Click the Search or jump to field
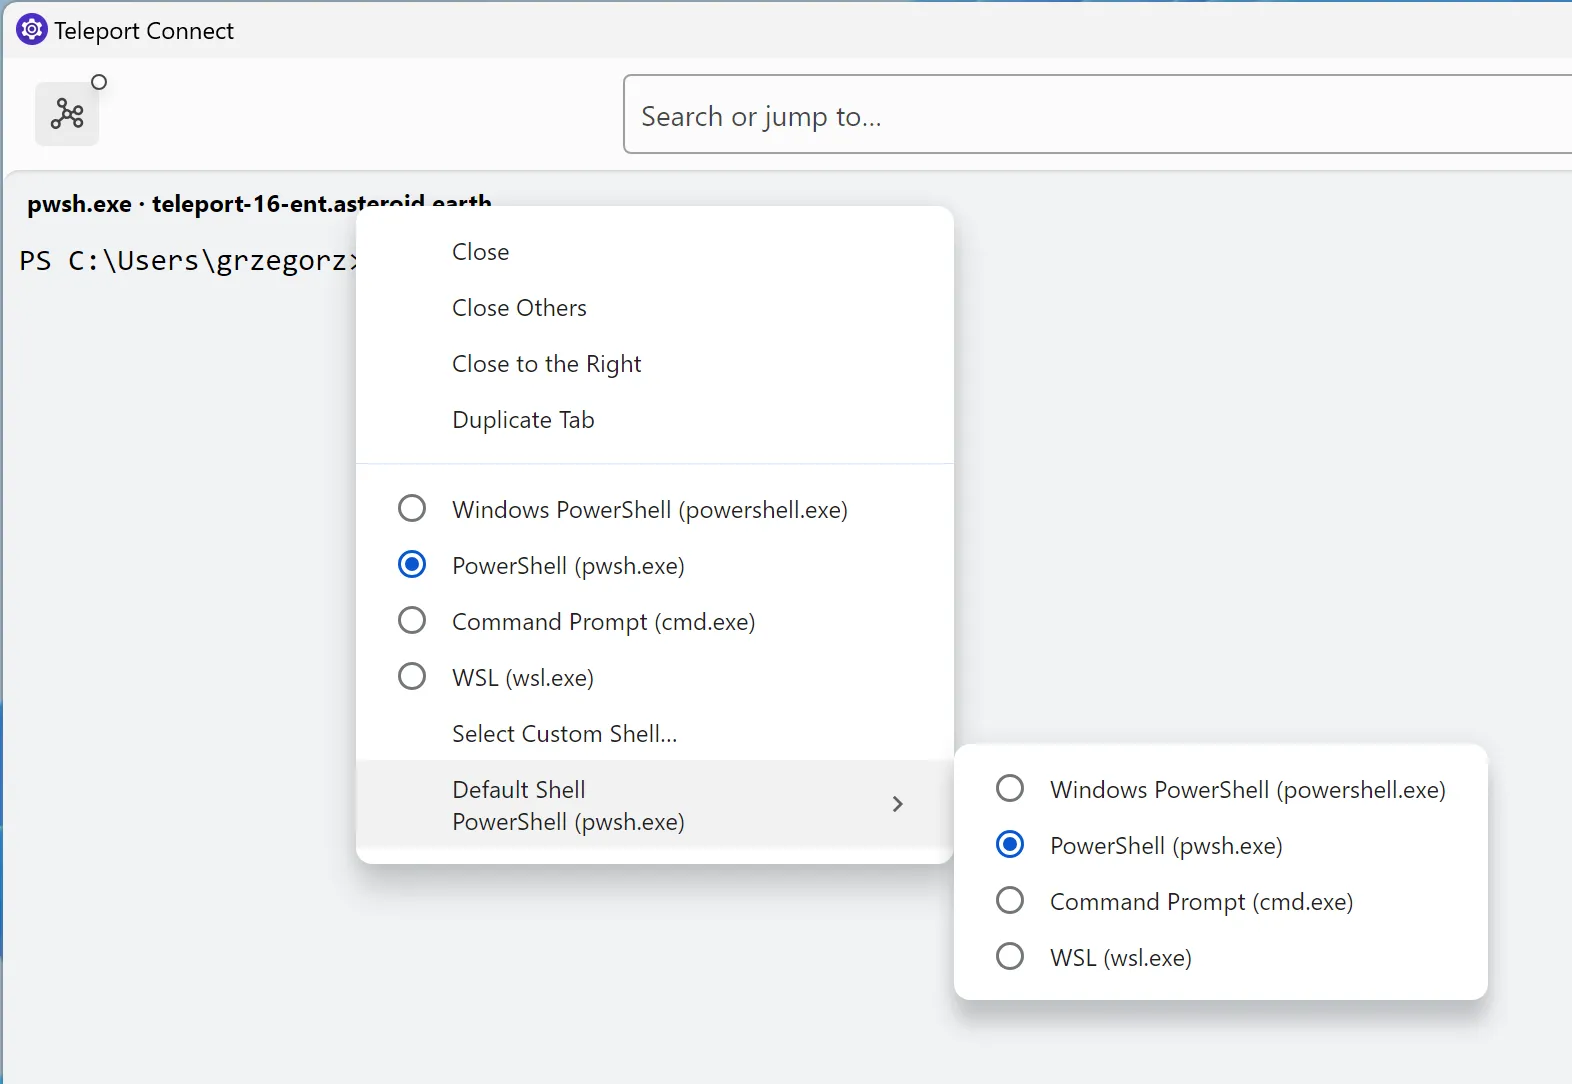The image size is (1572, 1084). tap(1097, 115)
